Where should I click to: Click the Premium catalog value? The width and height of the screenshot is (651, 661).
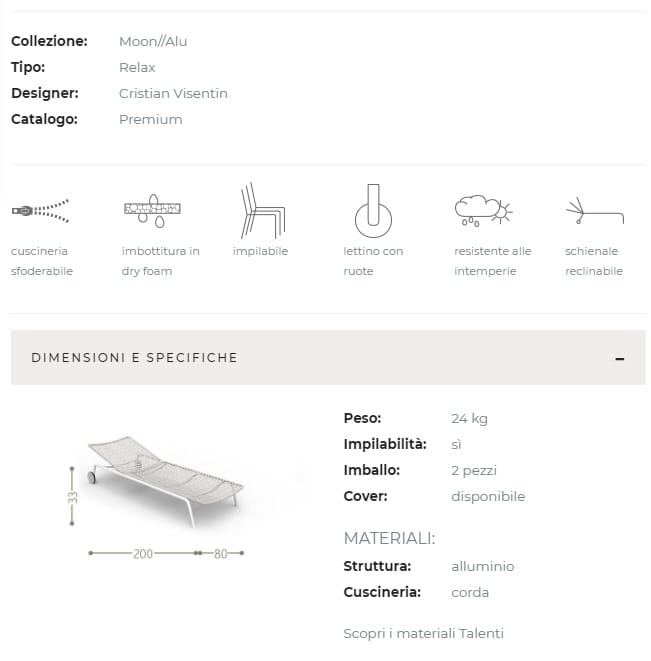[150, 119]
